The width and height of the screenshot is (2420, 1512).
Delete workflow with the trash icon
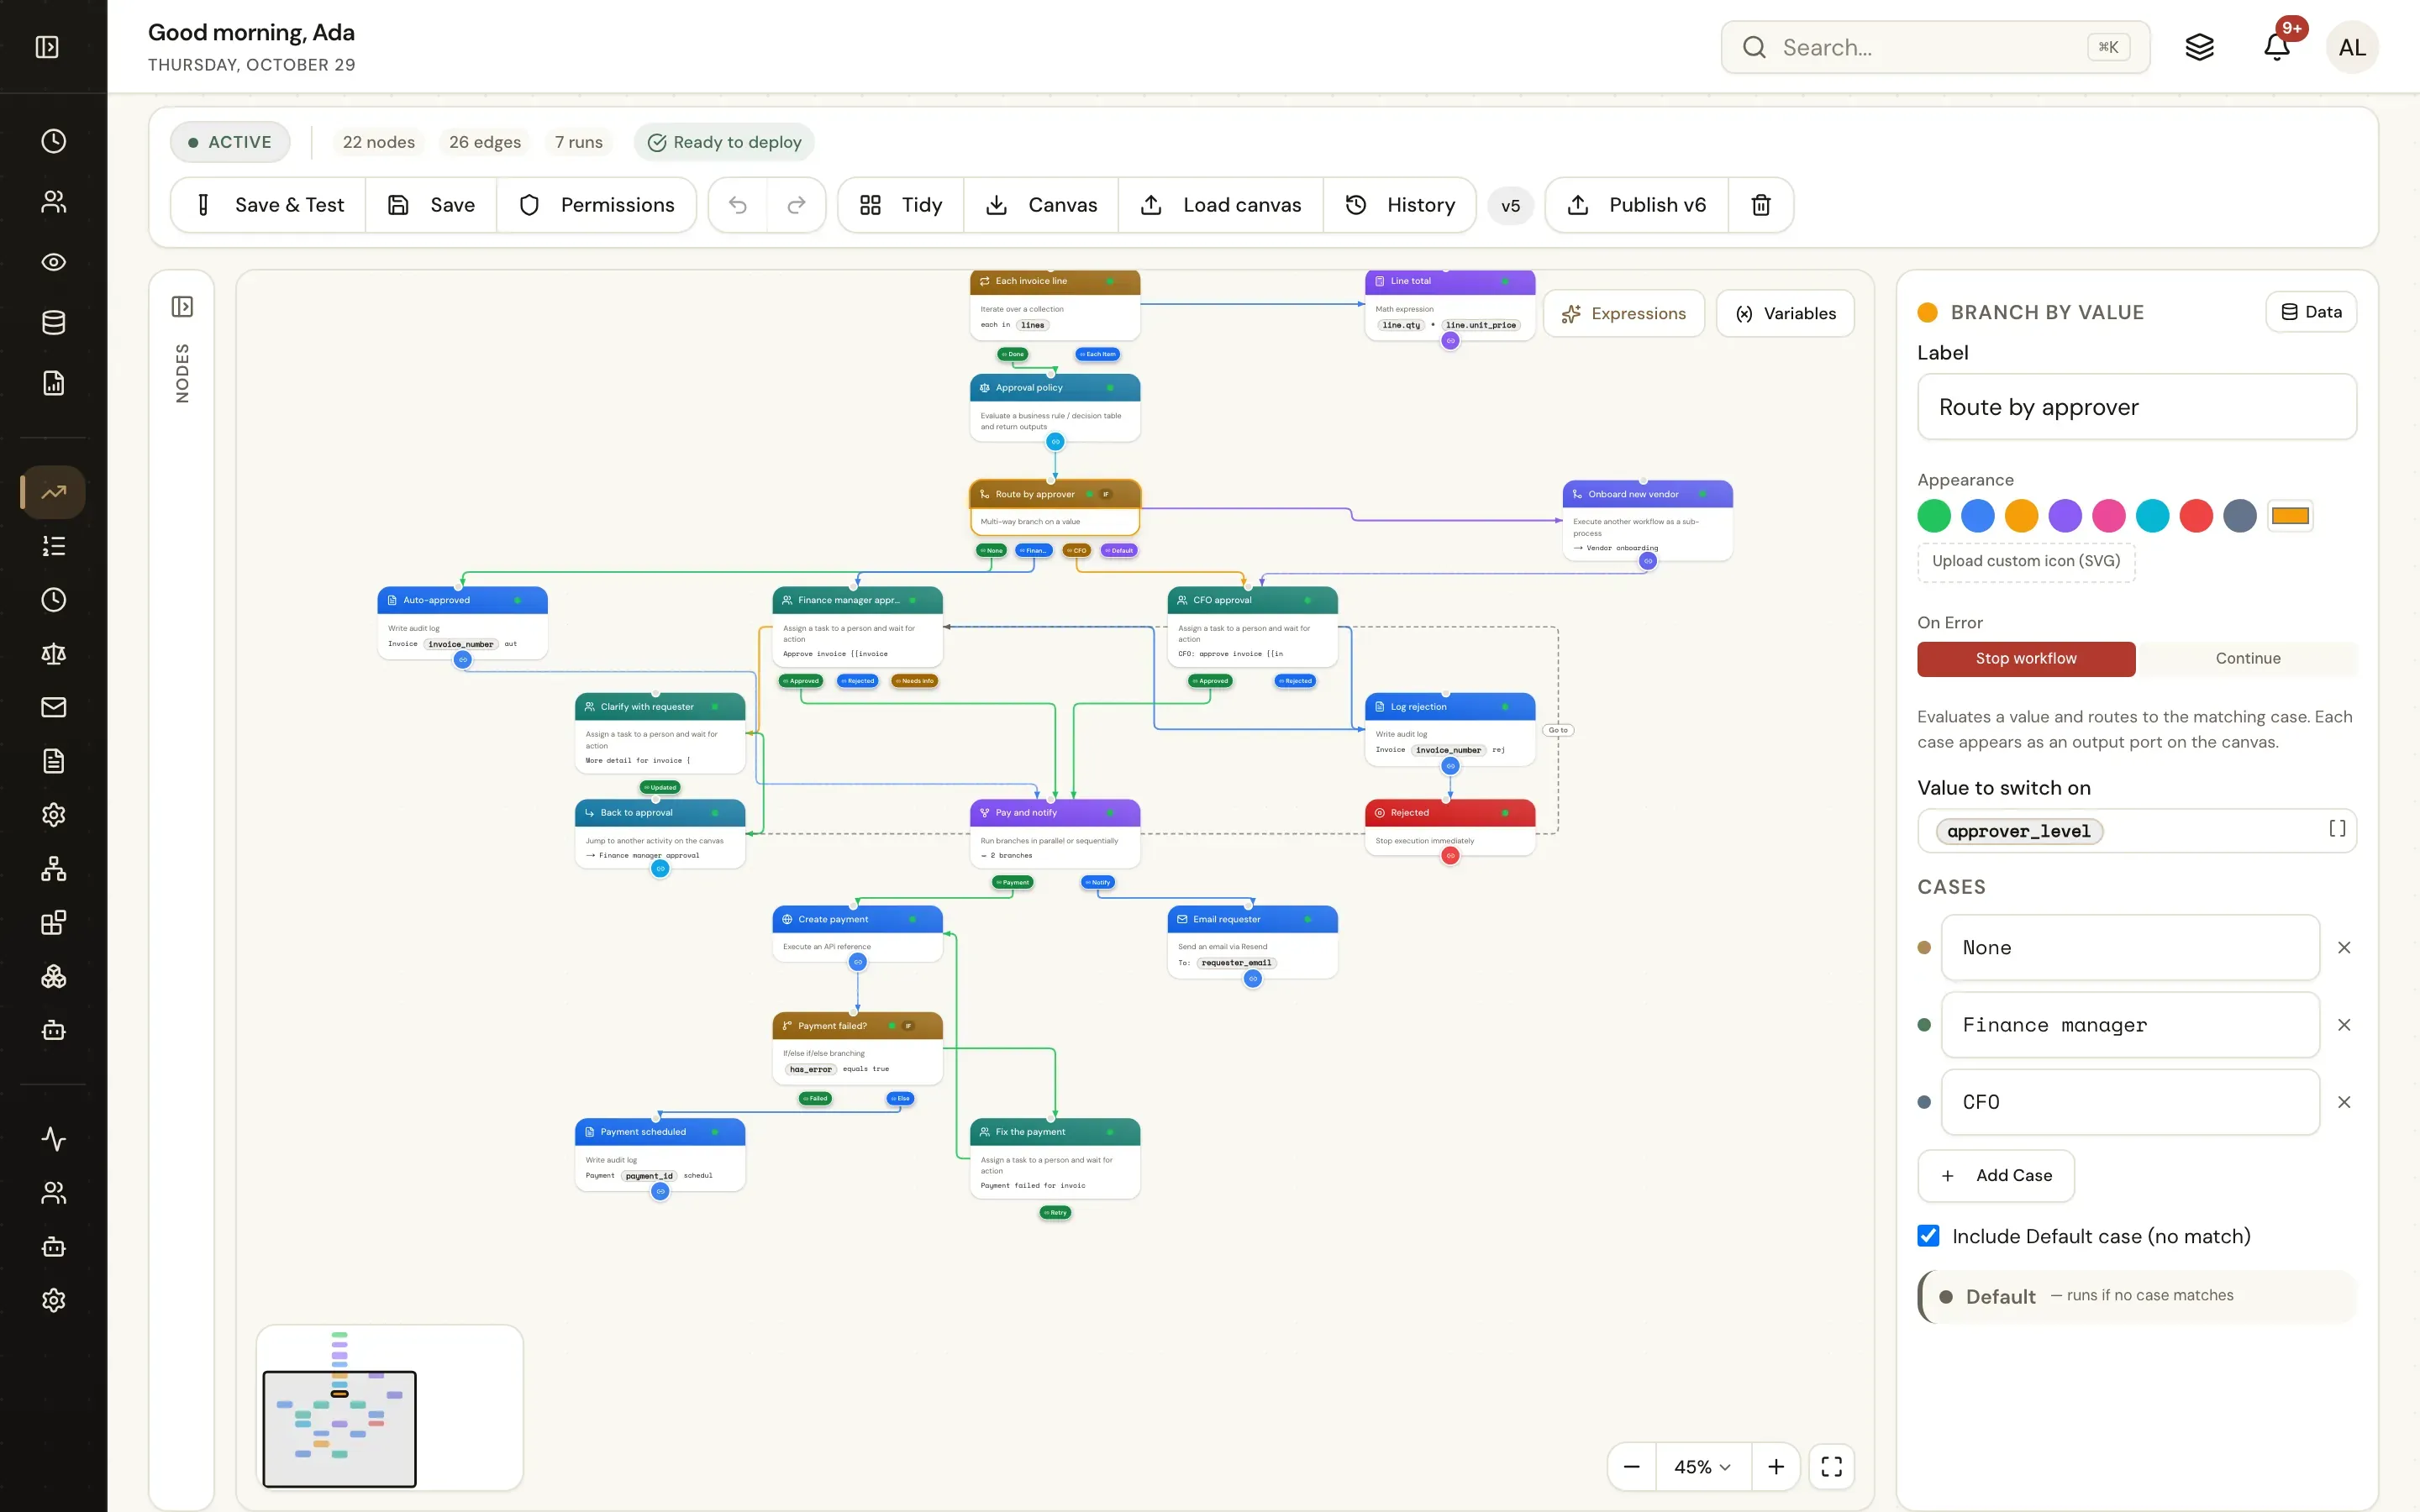click(x=1761, y=205)
